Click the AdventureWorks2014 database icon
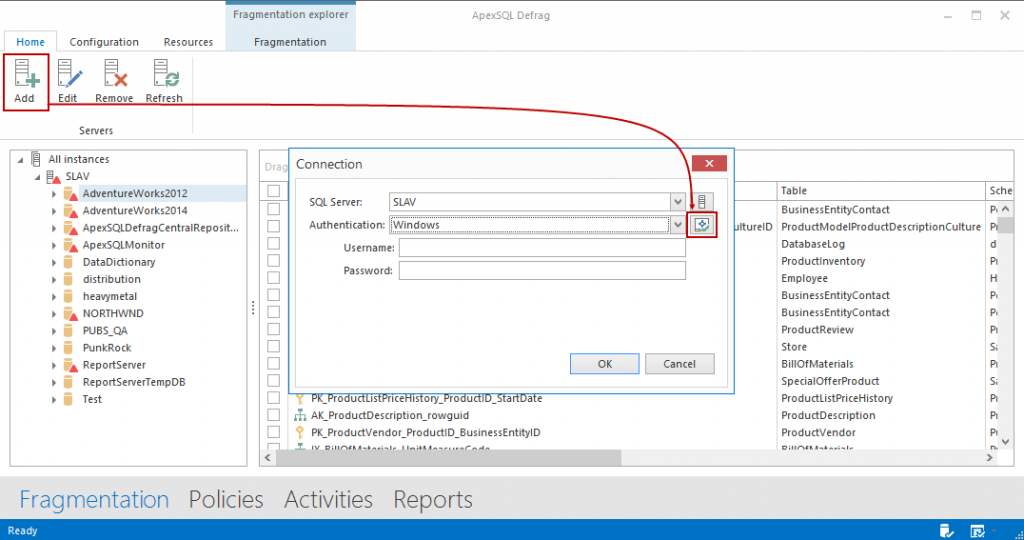Viewport: 1024px width, 540px height. point(70,210)
